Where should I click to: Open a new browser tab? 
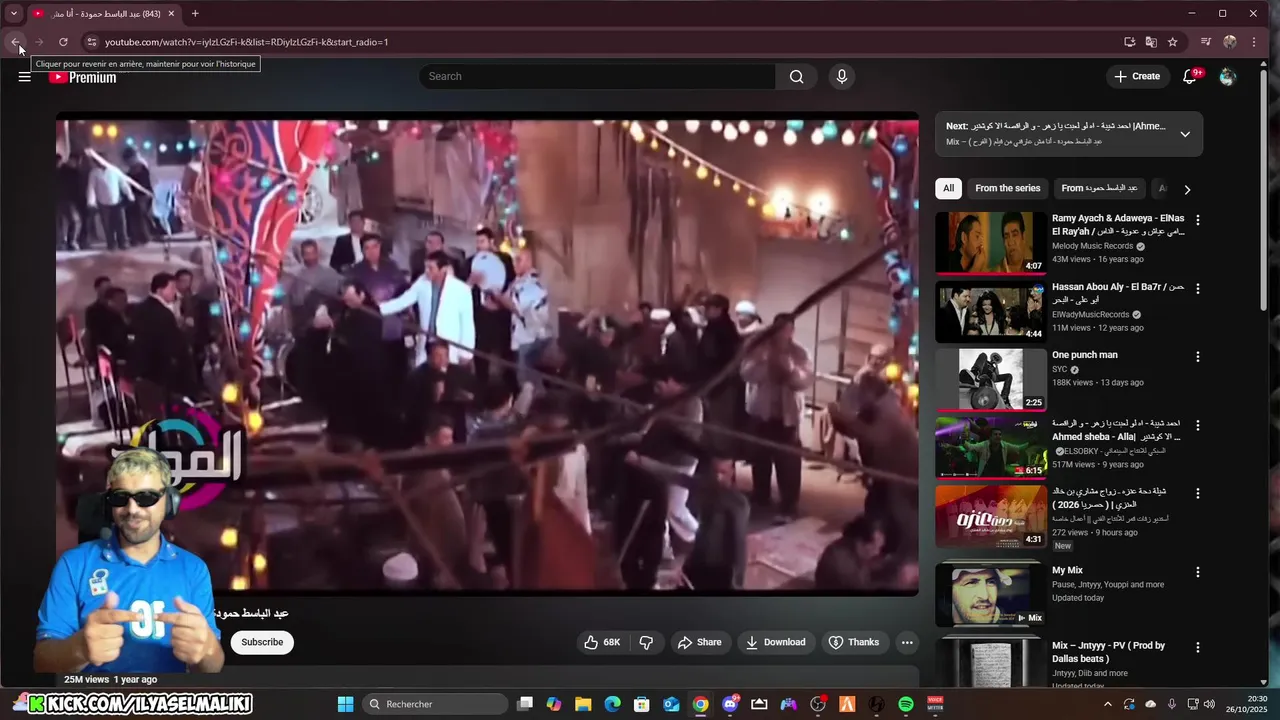(195, 13)
